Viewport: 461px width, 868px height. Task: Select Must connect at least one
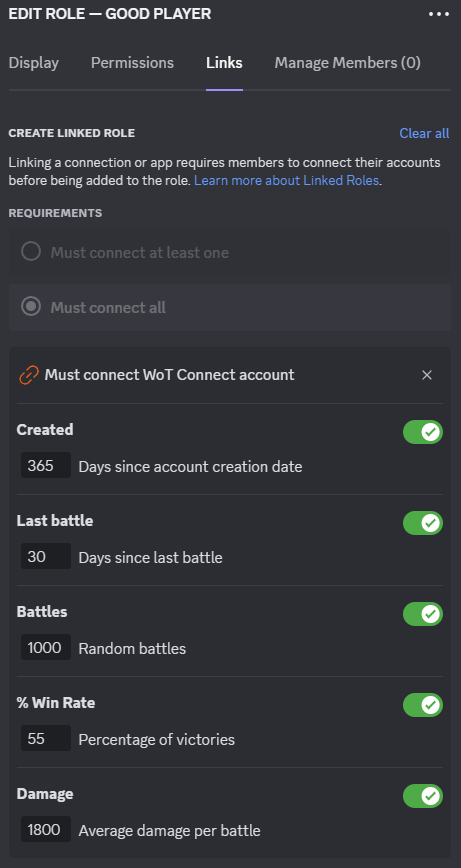pyautogui.click(x=230, y=252)
